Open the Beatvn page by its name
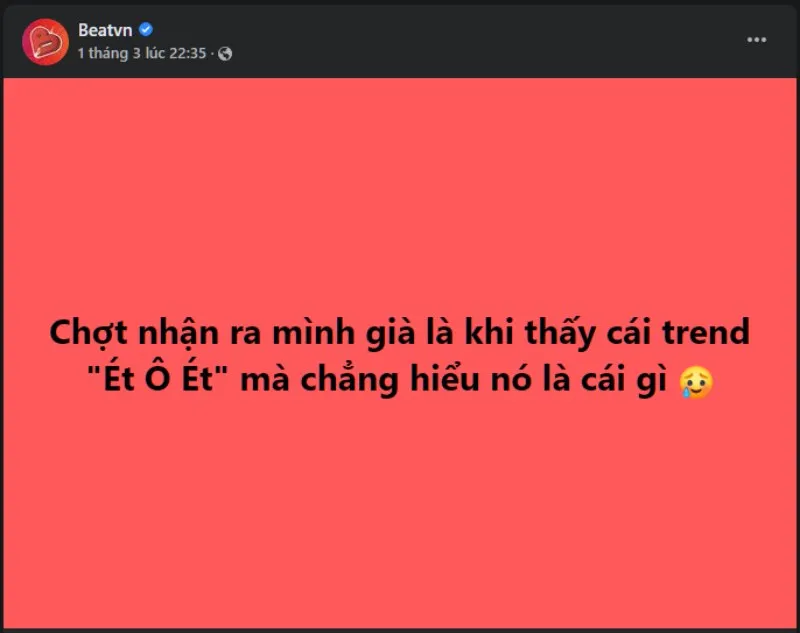 (x=104, y=29)
